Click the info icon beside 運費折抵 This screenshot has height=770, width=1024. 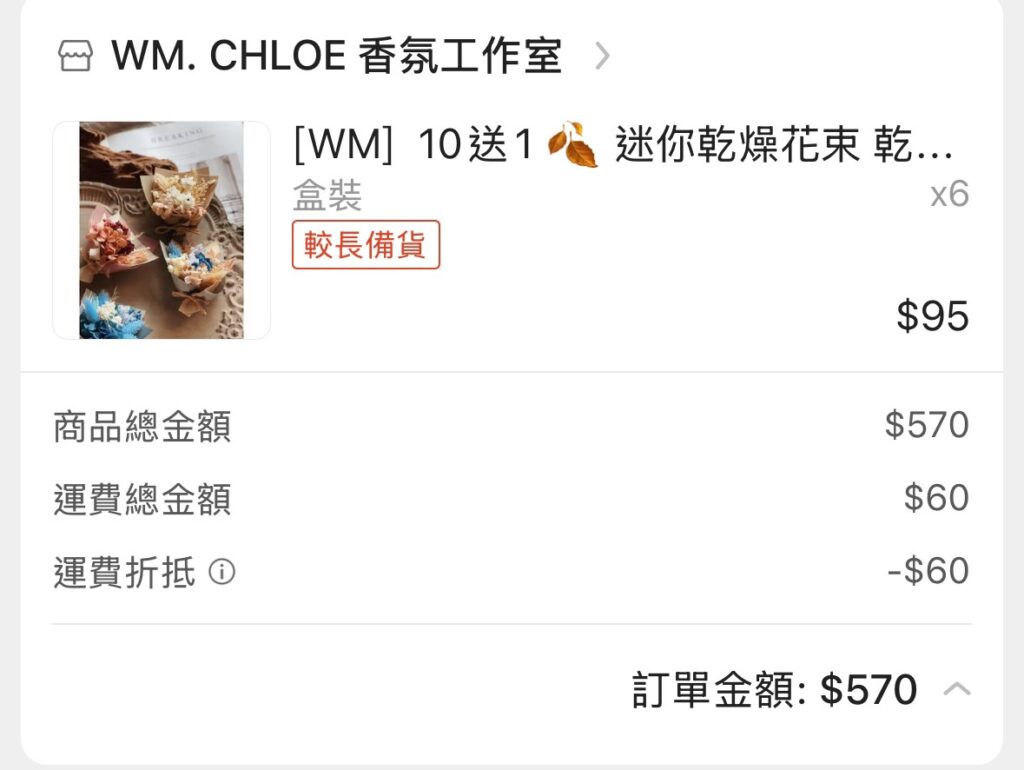click(x=222, y=572)
